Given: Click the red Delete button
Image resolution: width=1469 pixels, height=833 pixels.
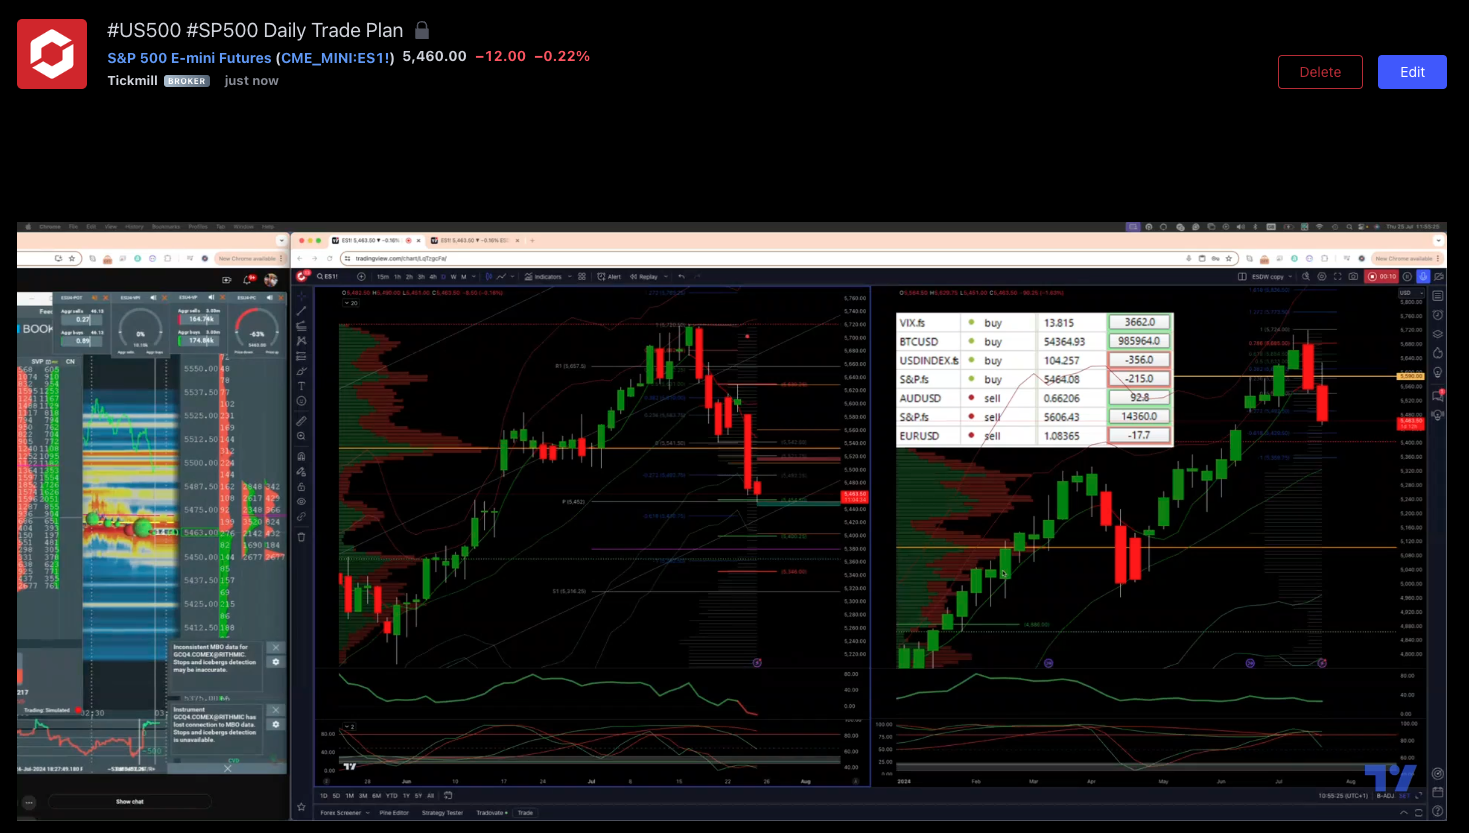Looking at the screenshot, I should 1320,72.
